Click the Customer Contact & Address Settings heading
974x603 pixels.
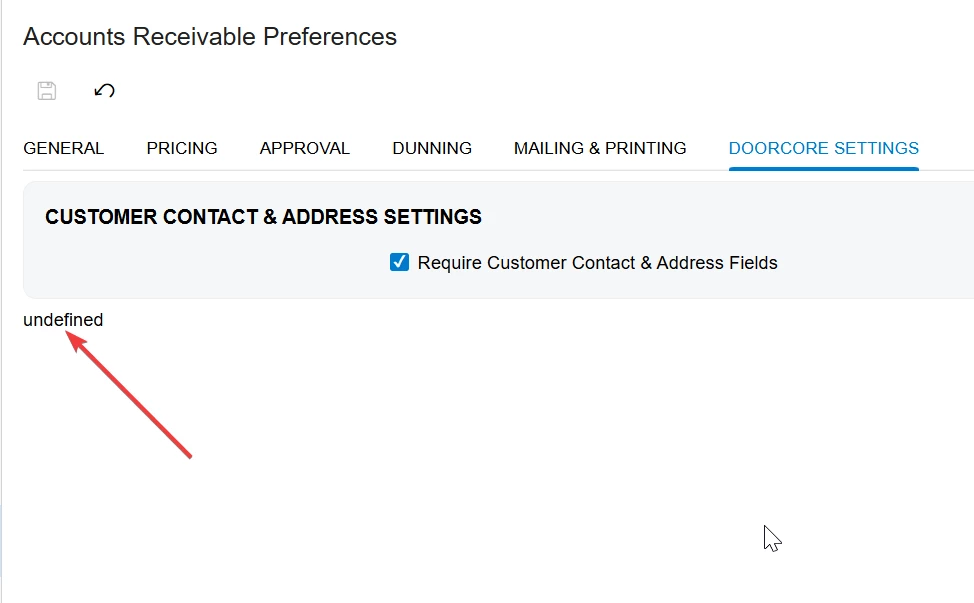263,217
